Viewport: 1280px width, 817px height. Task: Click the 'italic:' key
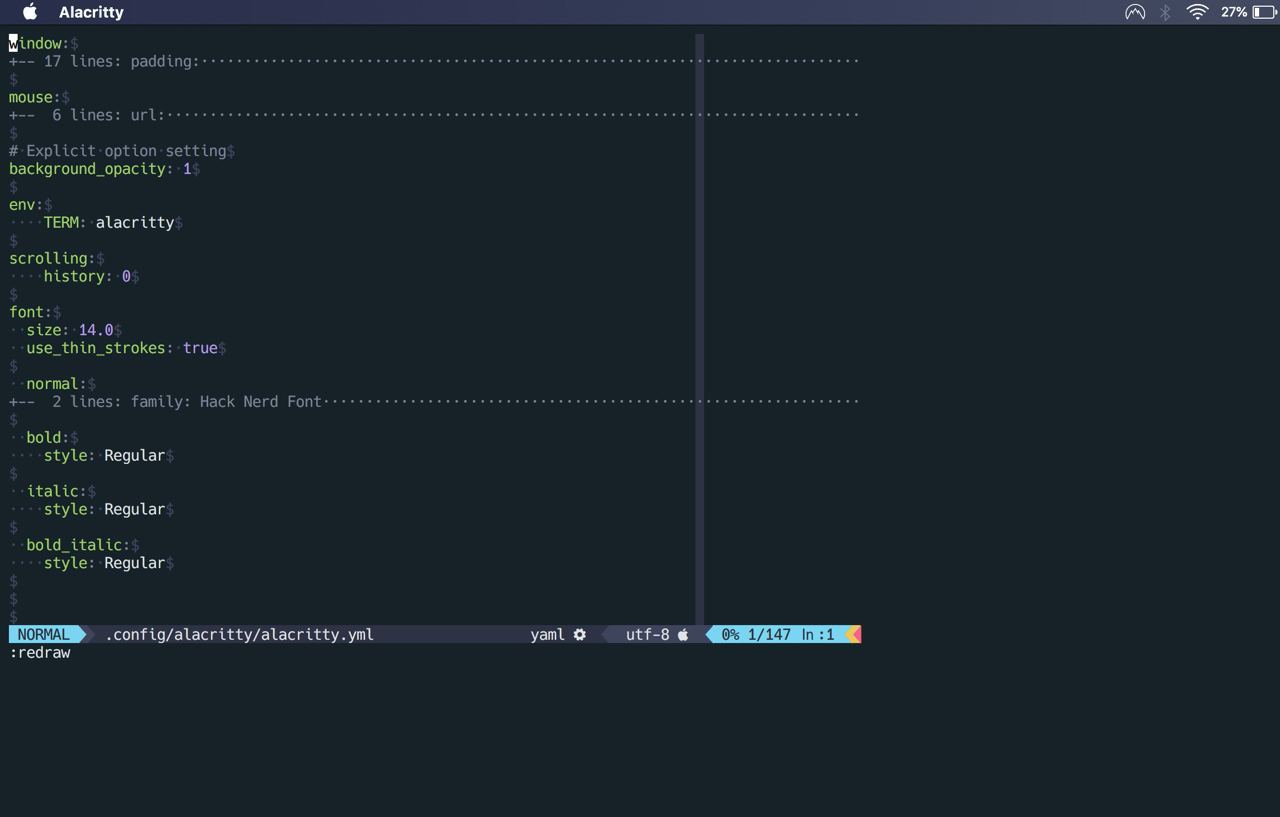56,491
